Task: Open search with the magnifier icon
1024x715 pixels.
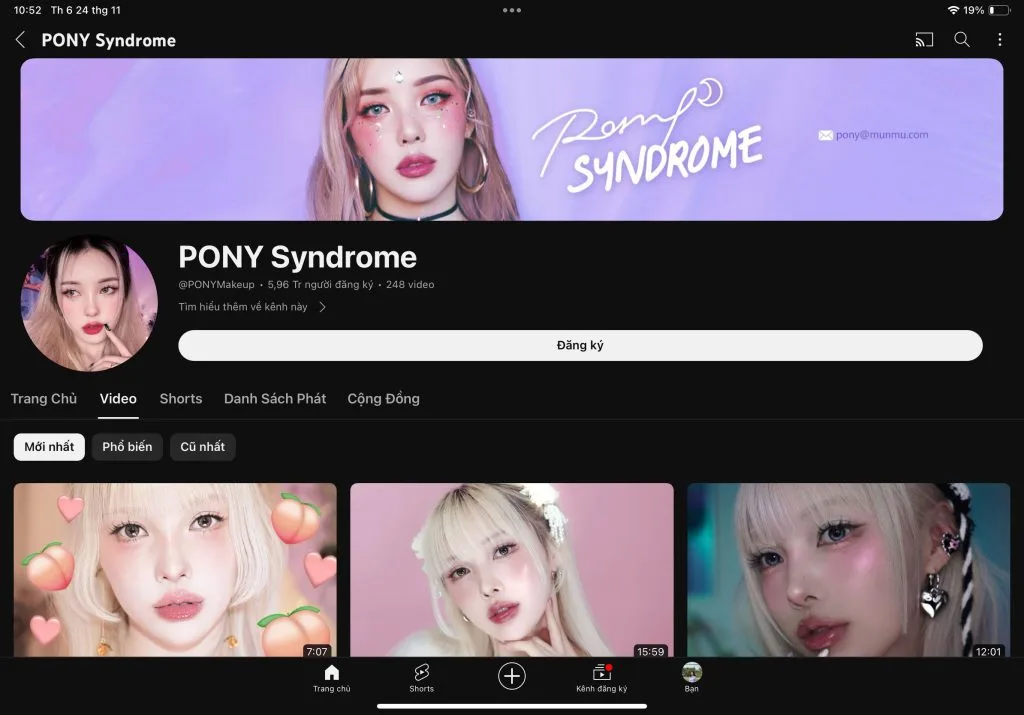Action: tap(962, 40)
